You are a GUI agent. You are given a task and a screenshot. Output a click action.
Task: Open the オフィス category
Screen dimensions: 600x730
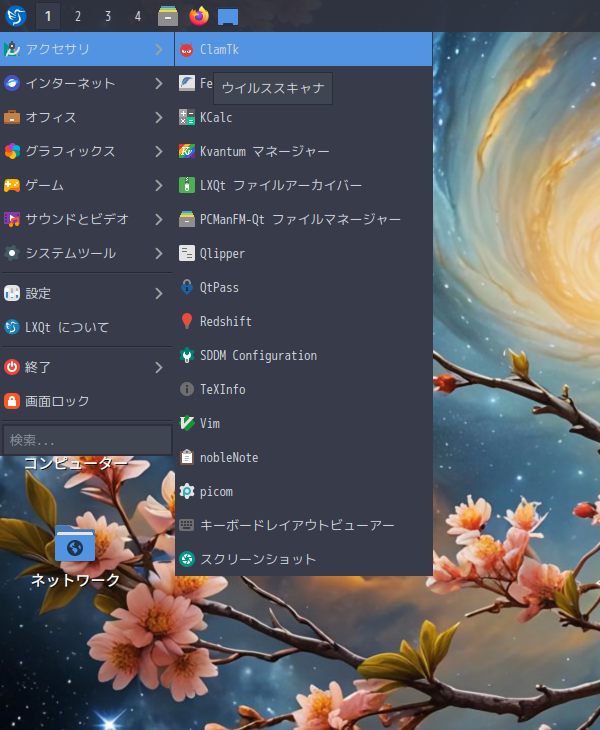tap(87, 117)
